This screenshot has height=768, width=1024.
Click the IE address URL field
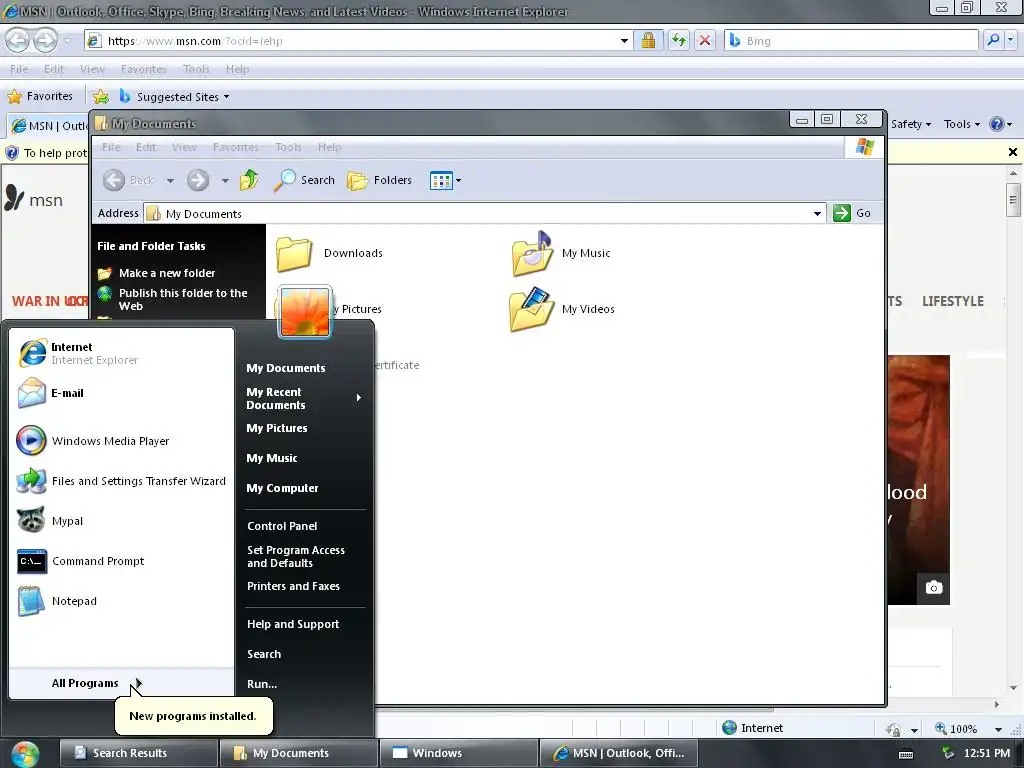(359, 40)
